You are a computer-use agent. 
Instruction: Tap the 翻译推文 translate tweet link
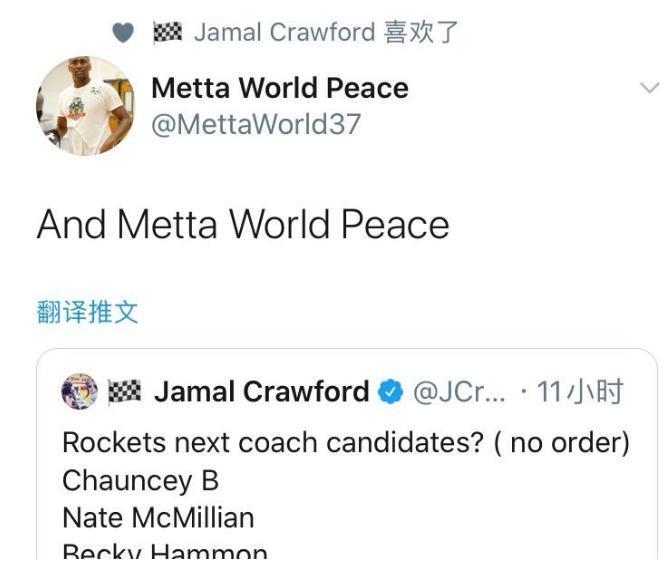tap(87, 312)
